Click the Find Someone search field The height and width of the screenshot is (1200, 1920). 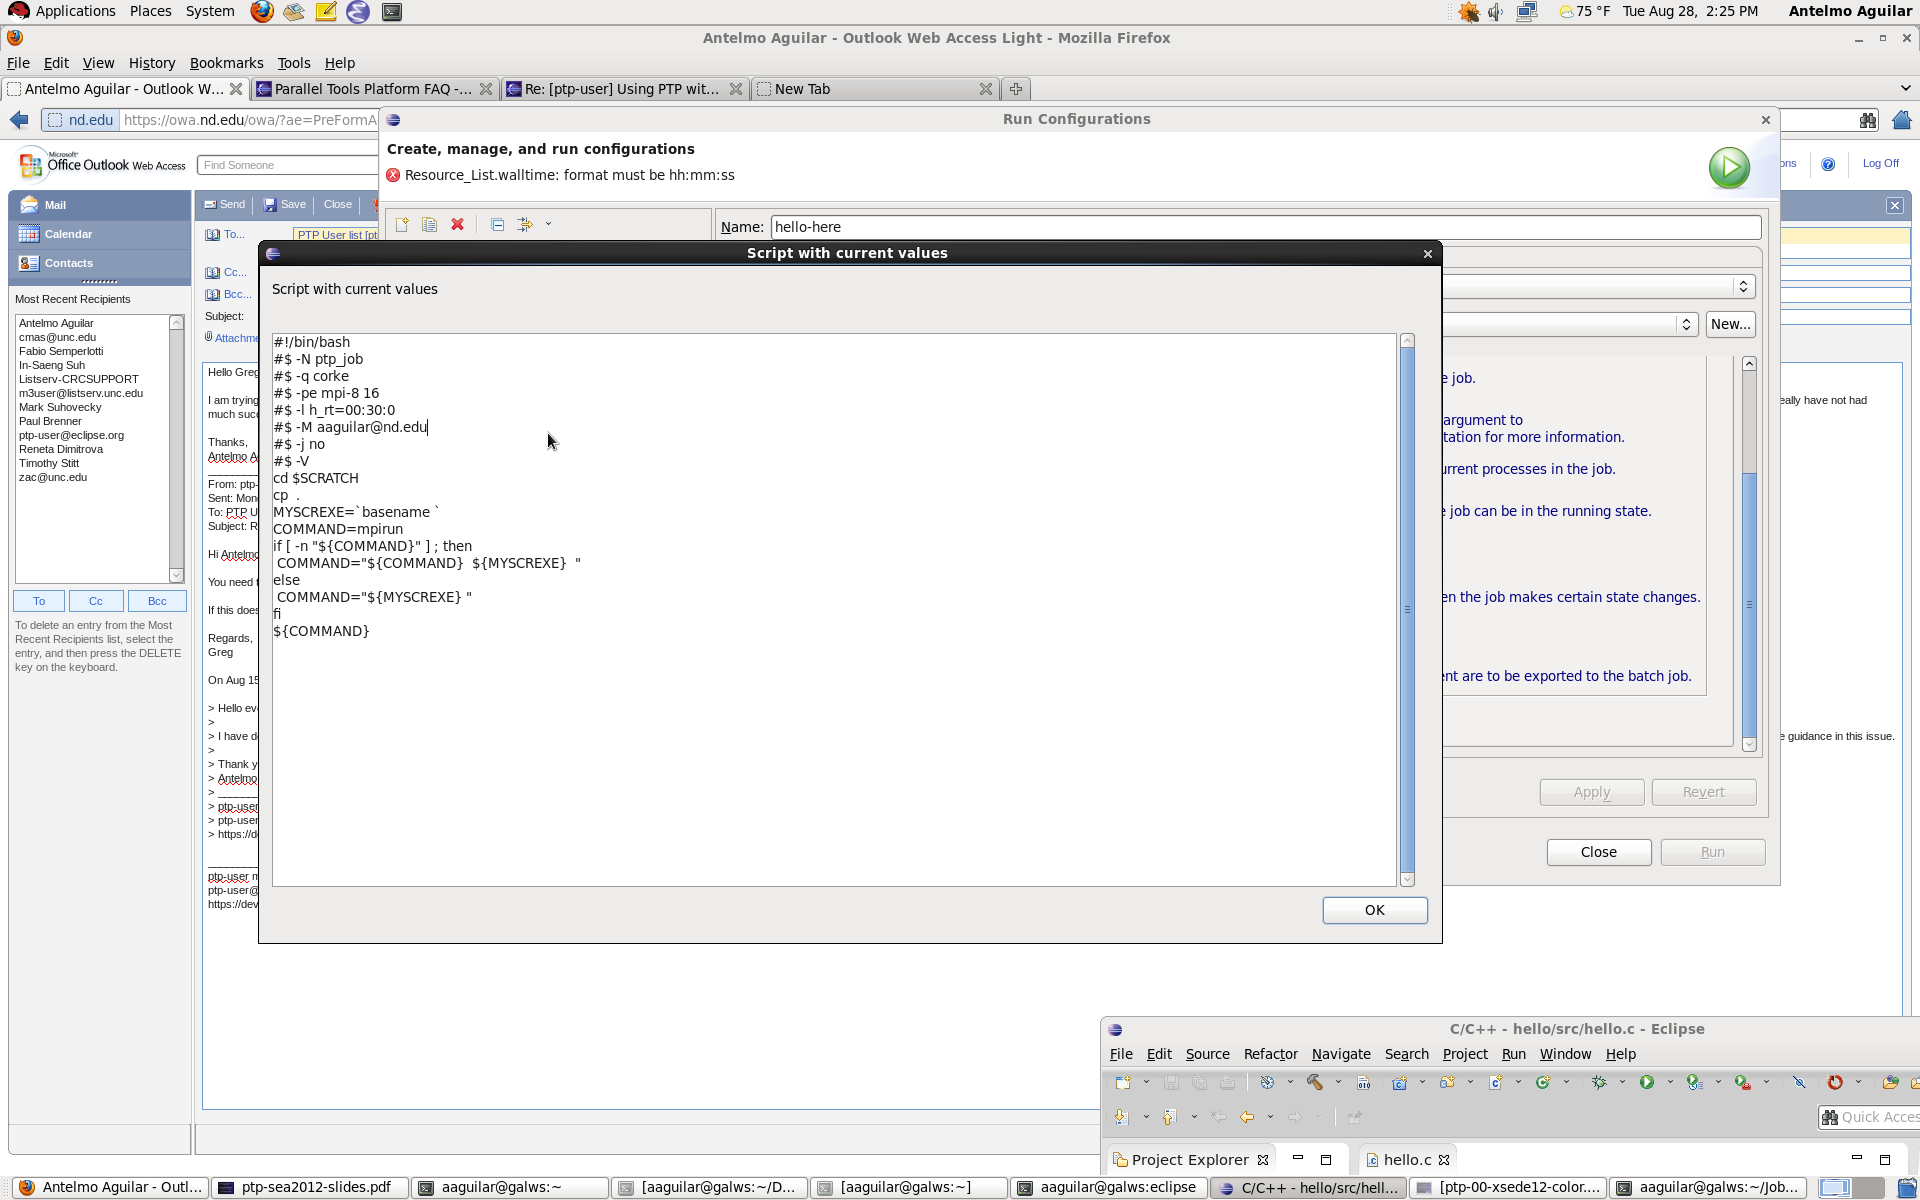pyautogui.click(x=288, y=165)
